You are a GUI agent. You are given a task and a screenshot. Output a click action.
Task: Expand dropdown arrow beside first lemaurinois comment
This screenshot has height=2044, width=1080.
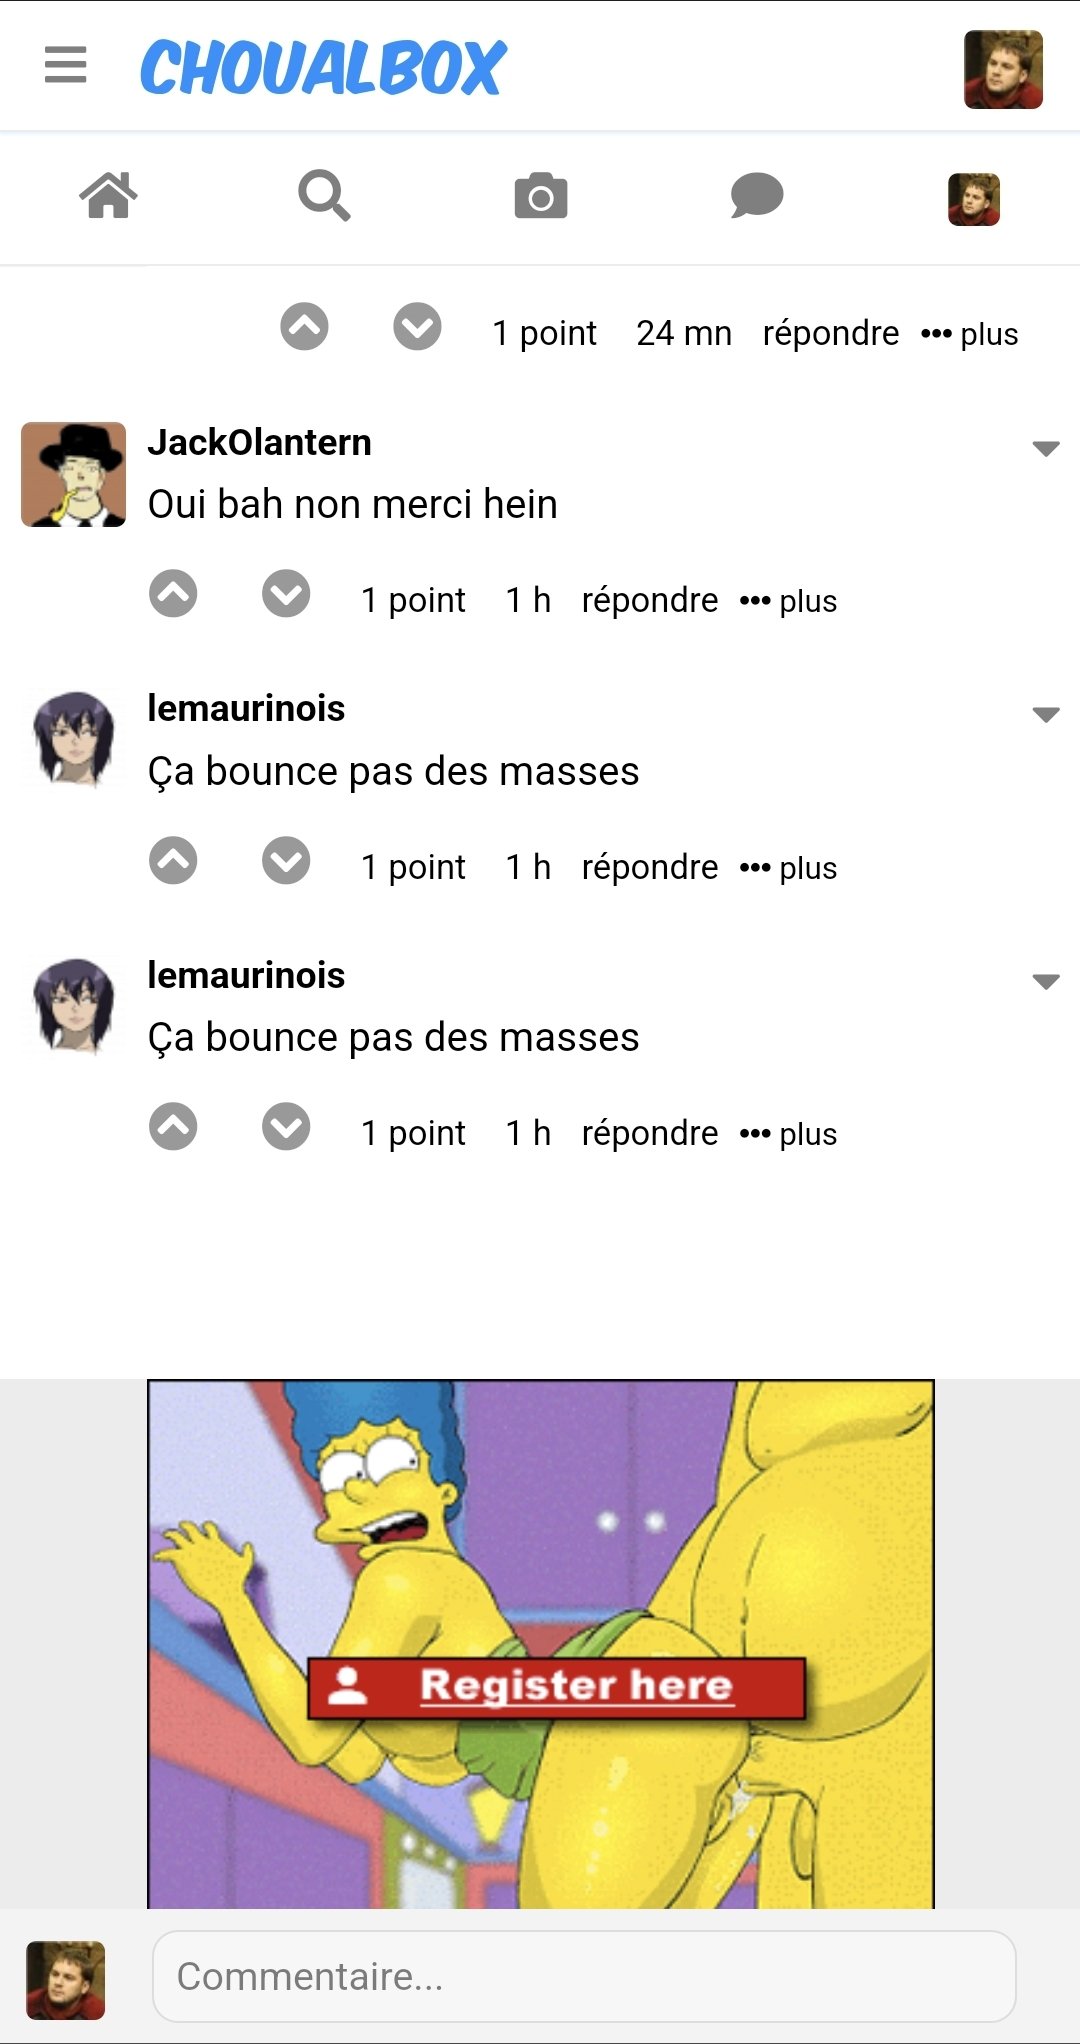click(x=1046, y=714)
